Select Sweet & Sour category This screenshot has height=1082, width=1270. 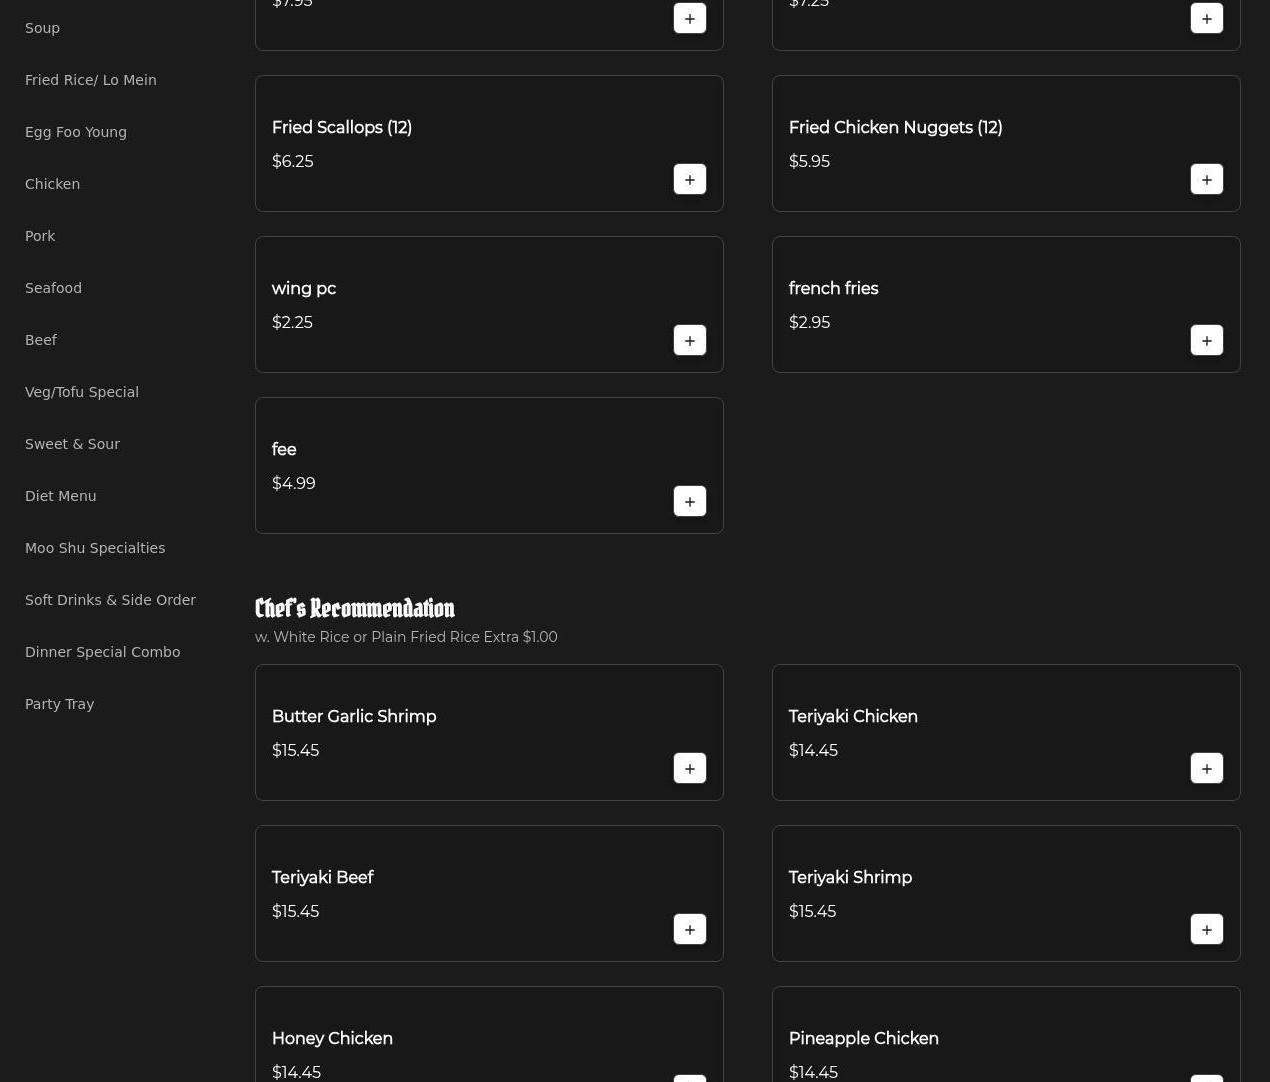[72, 444]
